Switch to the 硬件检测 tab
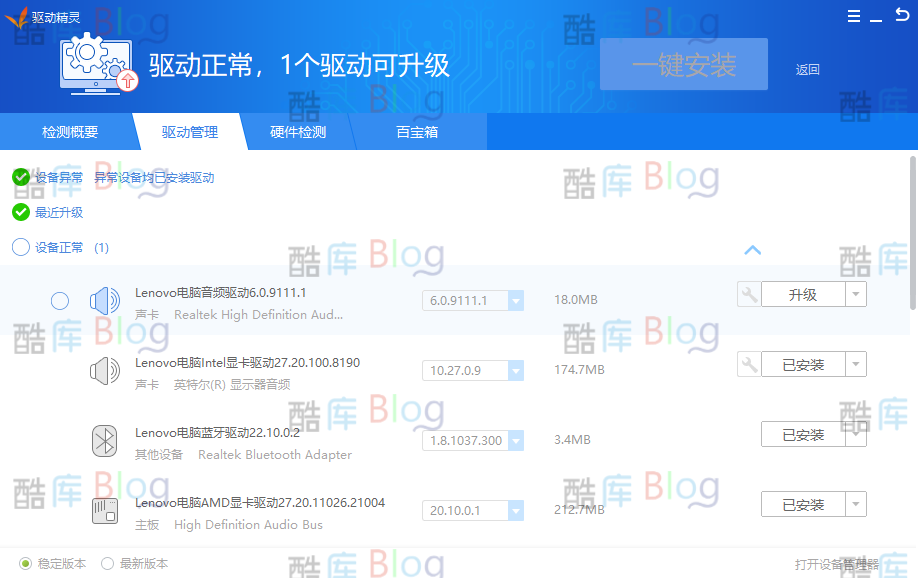This screenshot has width=918, height=578. 296,131
